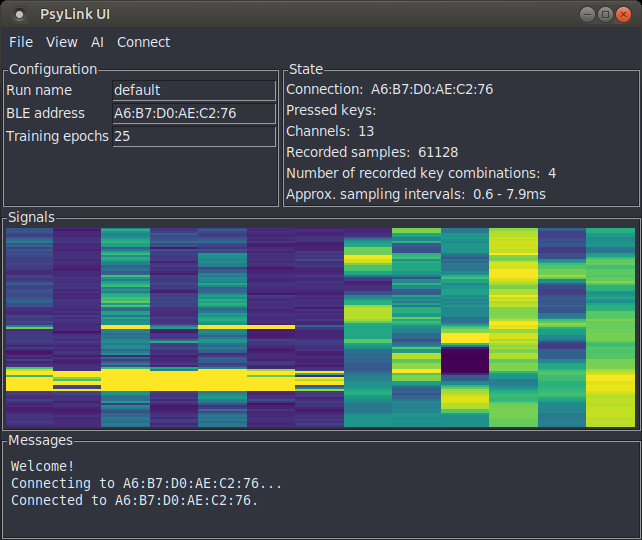Click the 'Connecting to A6:B7:D0:AE:C2:76...' message

[x=147, y=484]
